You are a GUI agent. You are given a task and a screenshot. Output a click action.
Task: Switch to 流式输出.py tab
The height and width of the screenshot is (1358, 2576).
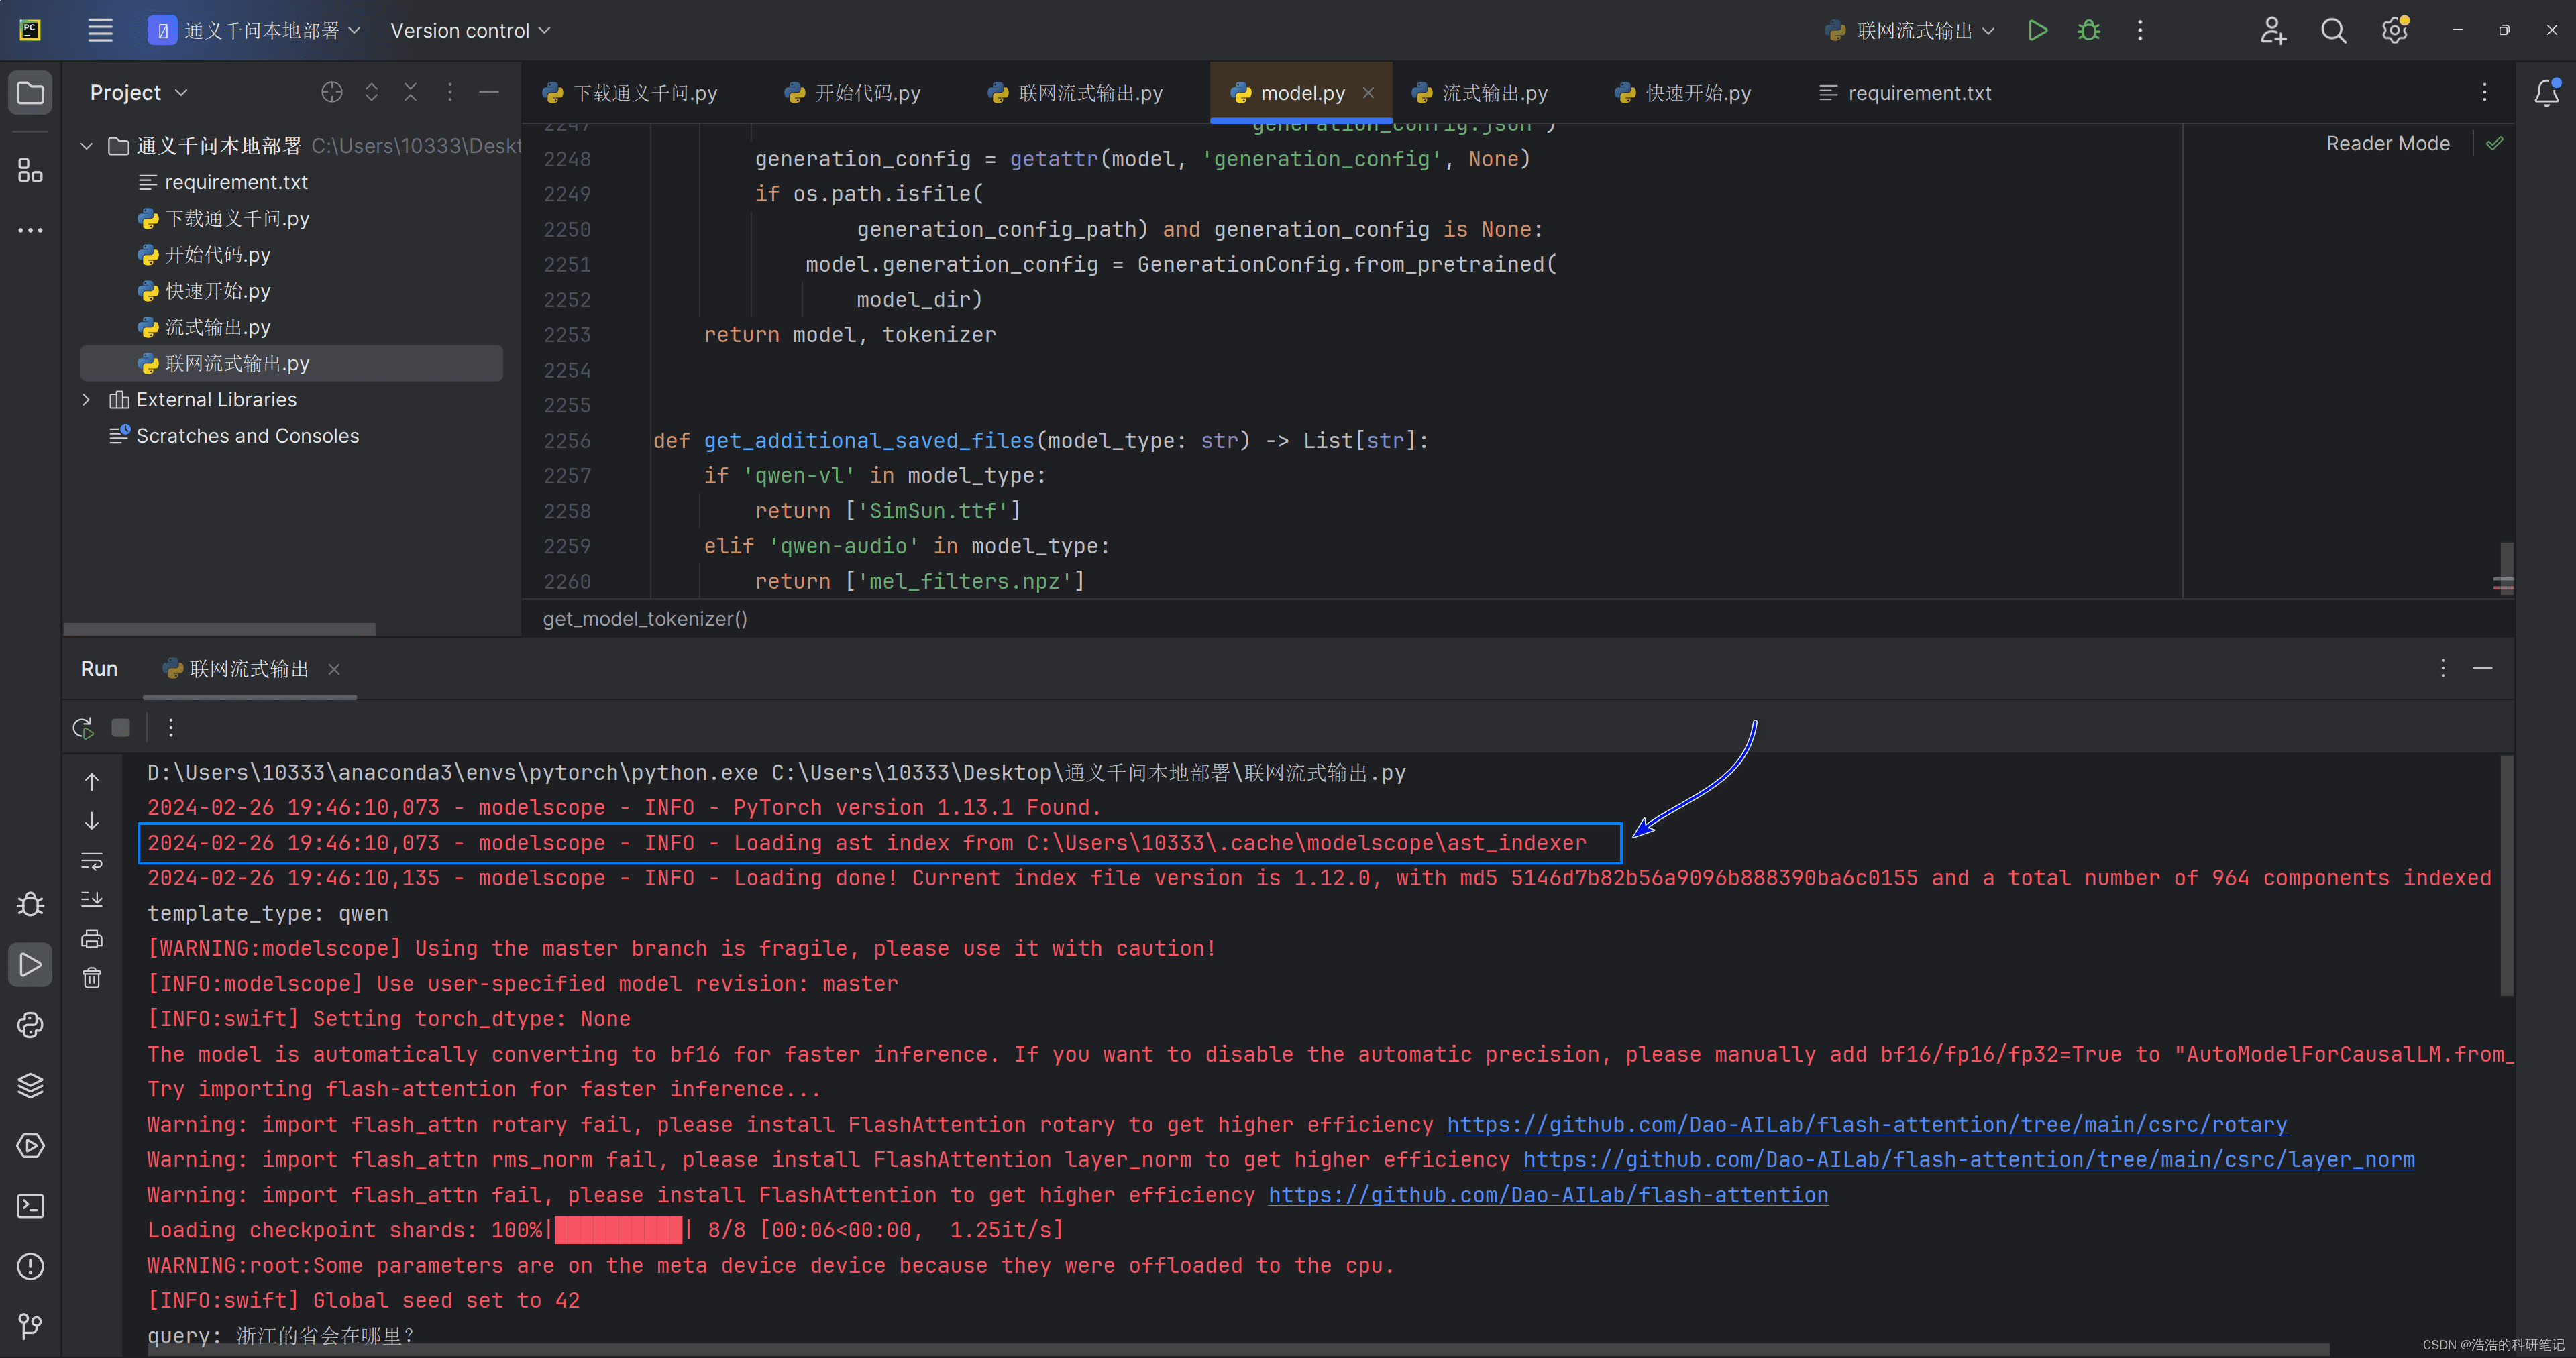(x=1480, y=93)
